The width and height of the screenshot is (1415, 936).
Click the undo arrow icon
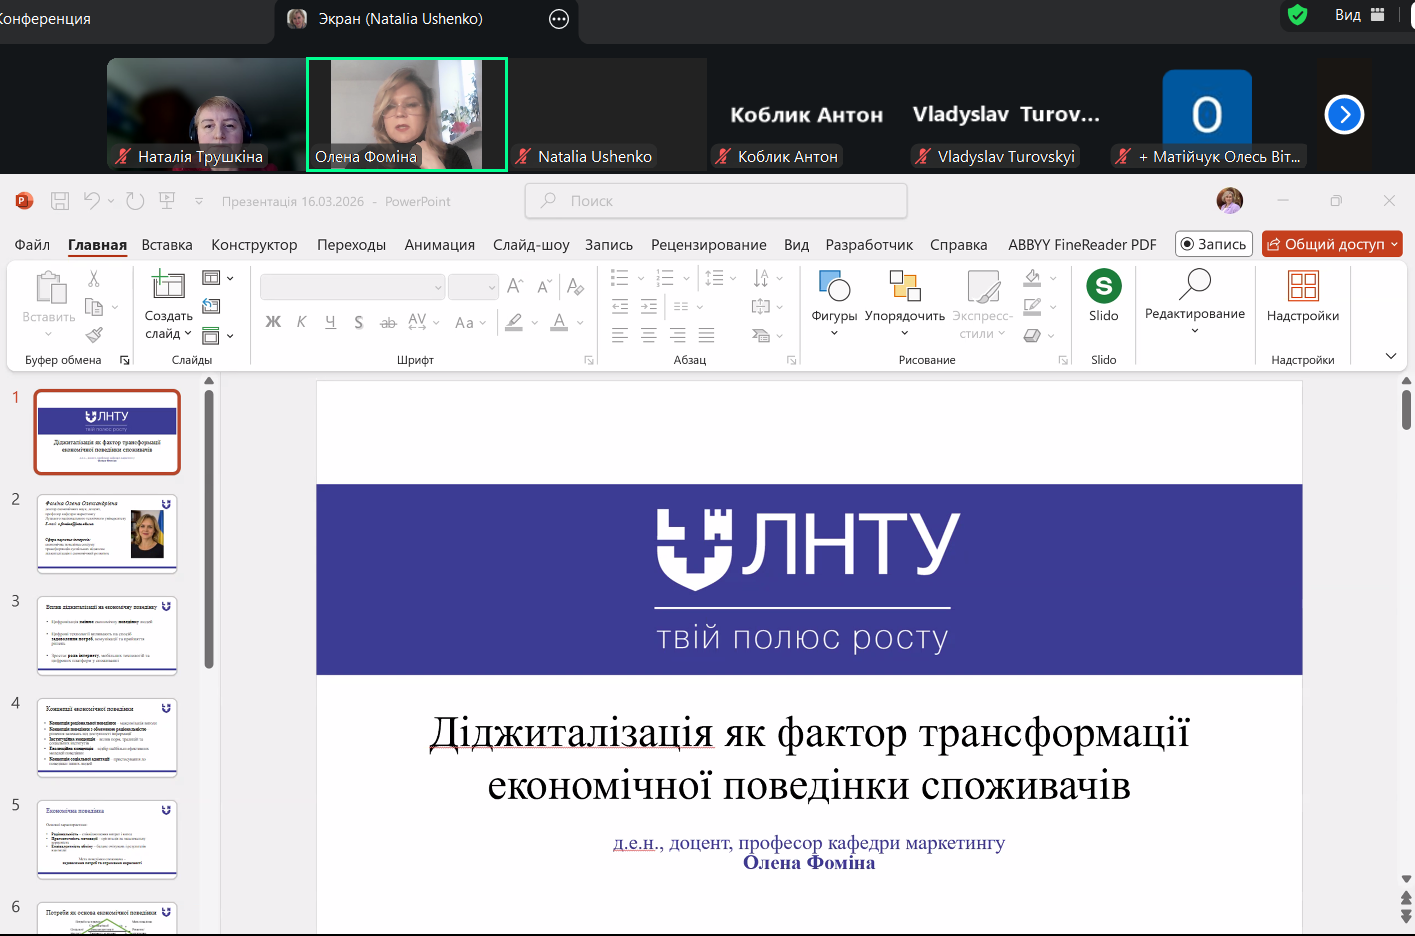92,201
